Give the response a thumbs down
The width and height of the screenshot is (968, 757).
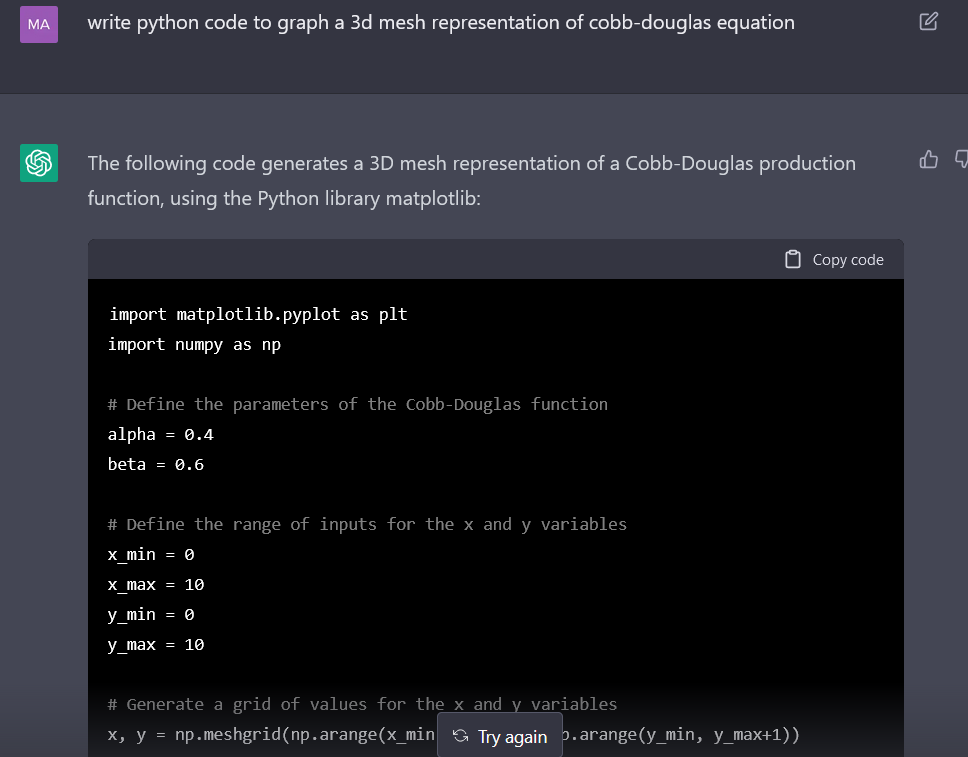[961, 159]
